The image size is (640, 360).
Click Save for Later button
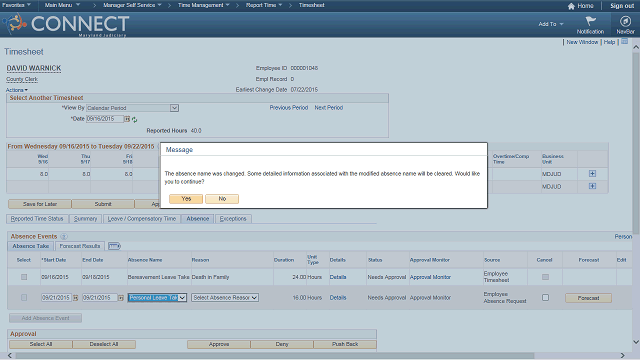(x=40, y=204)
